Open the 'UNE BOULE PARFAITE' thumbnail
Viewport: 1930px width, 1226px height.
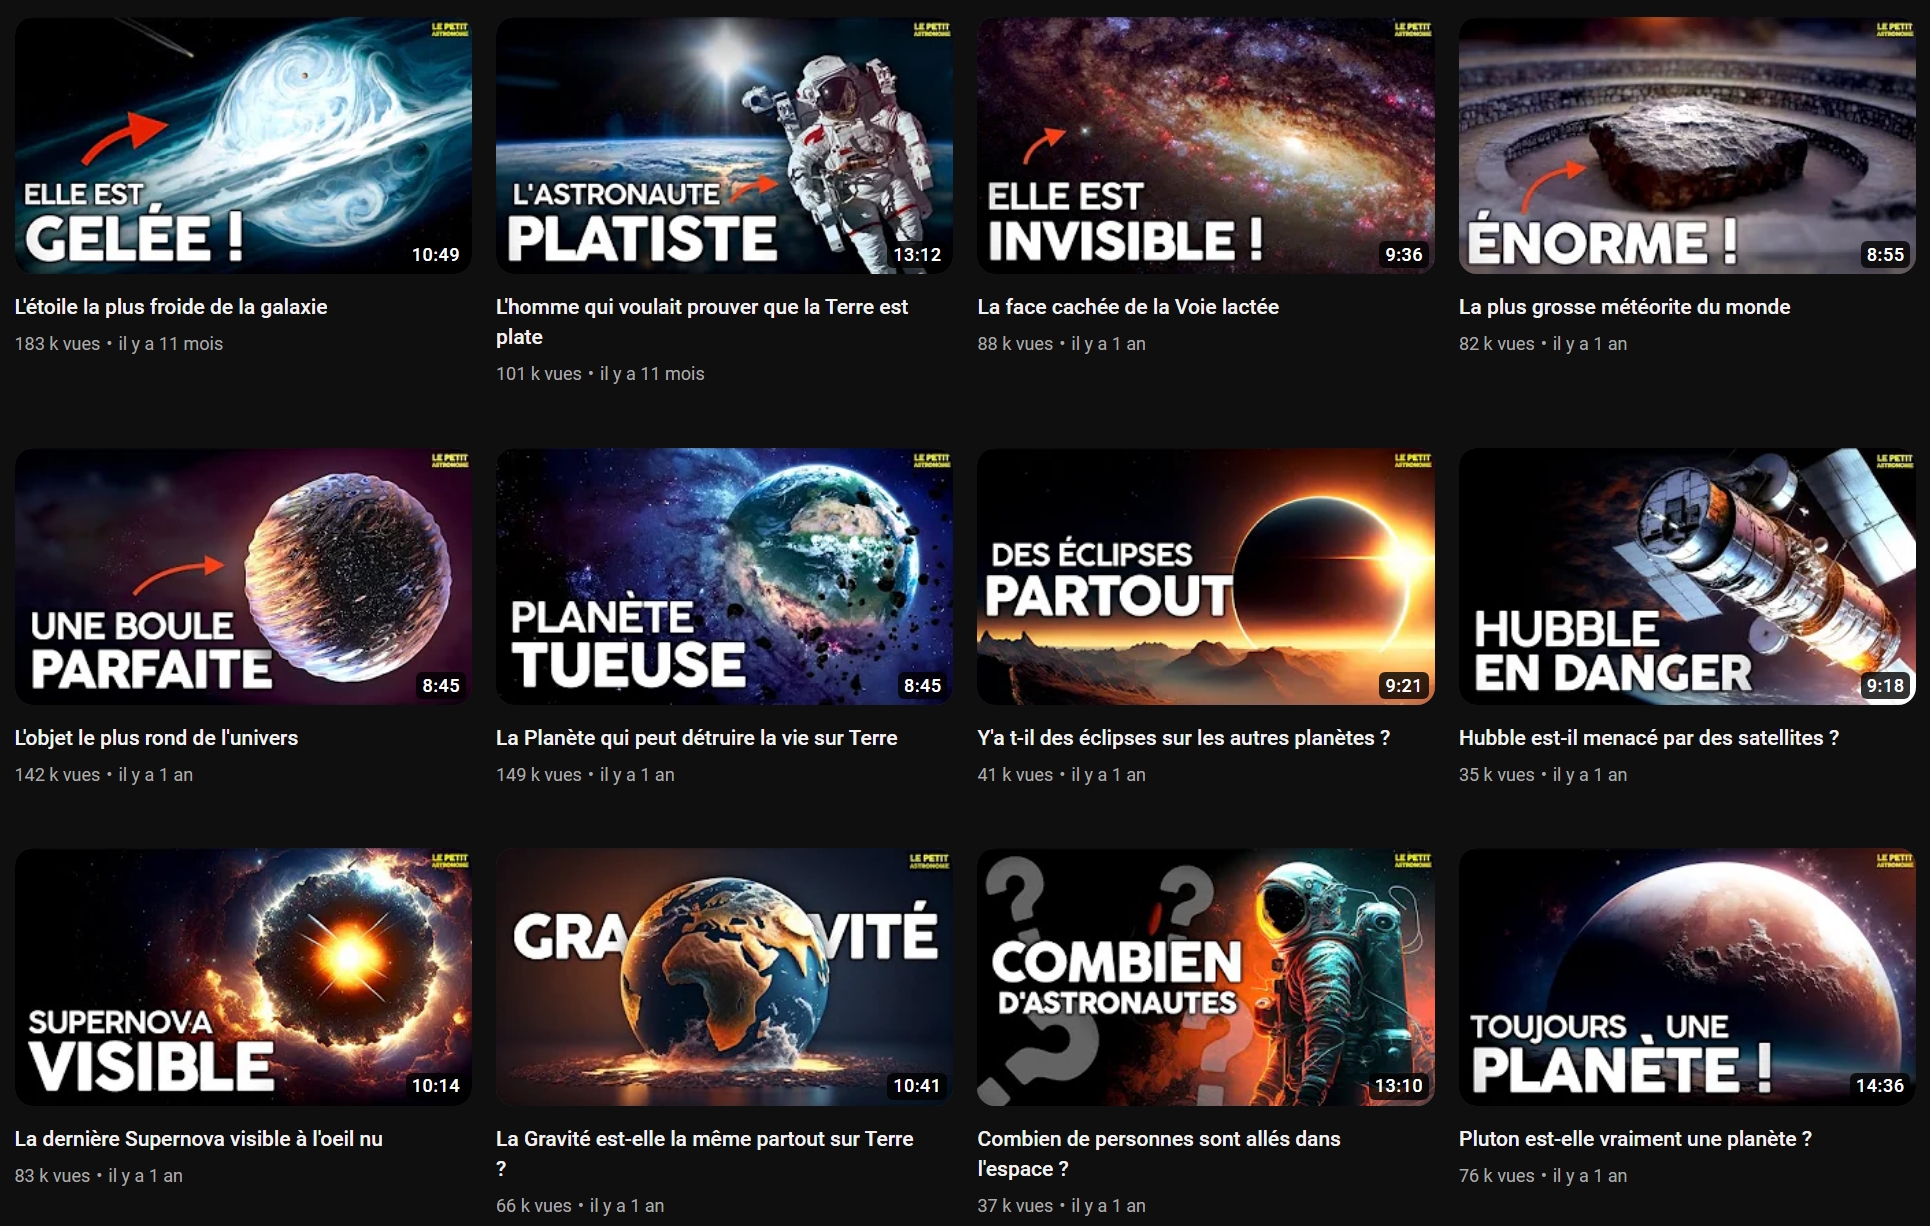(x=243, y=576)
